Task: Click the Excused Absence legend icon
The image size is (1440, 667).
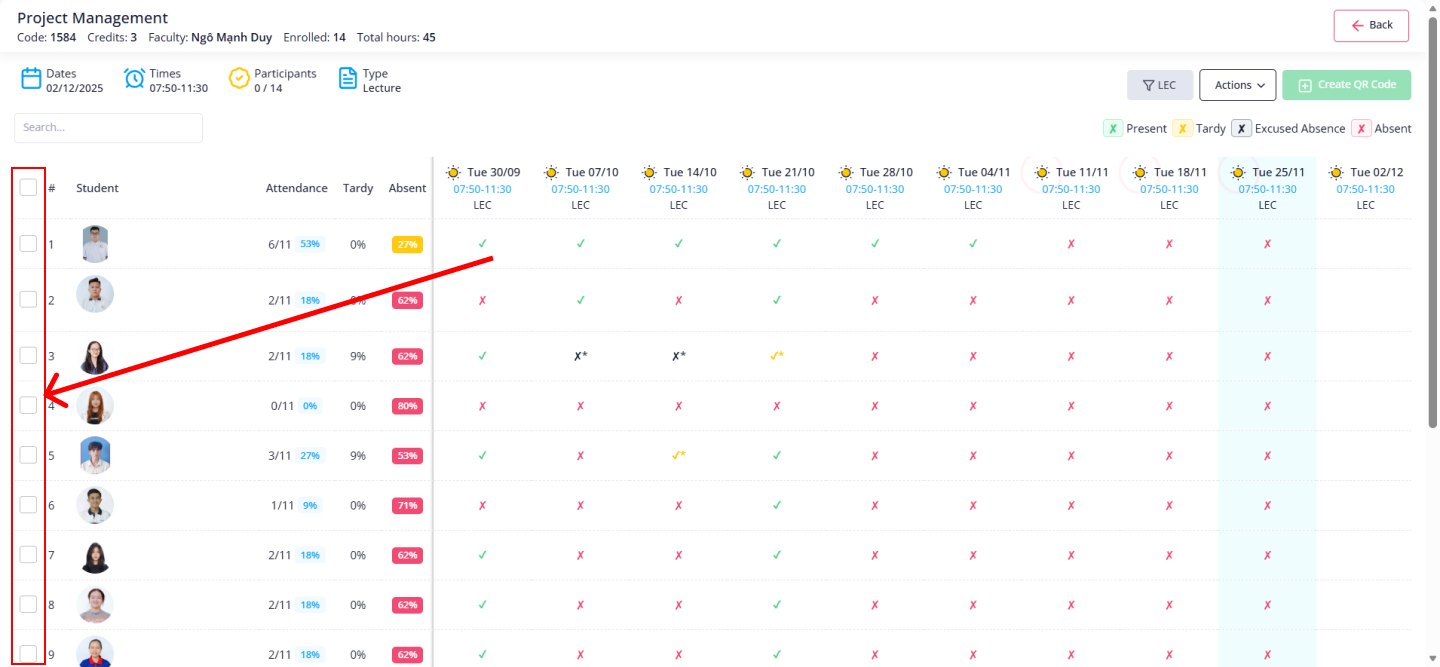Action: [1241, 128]
